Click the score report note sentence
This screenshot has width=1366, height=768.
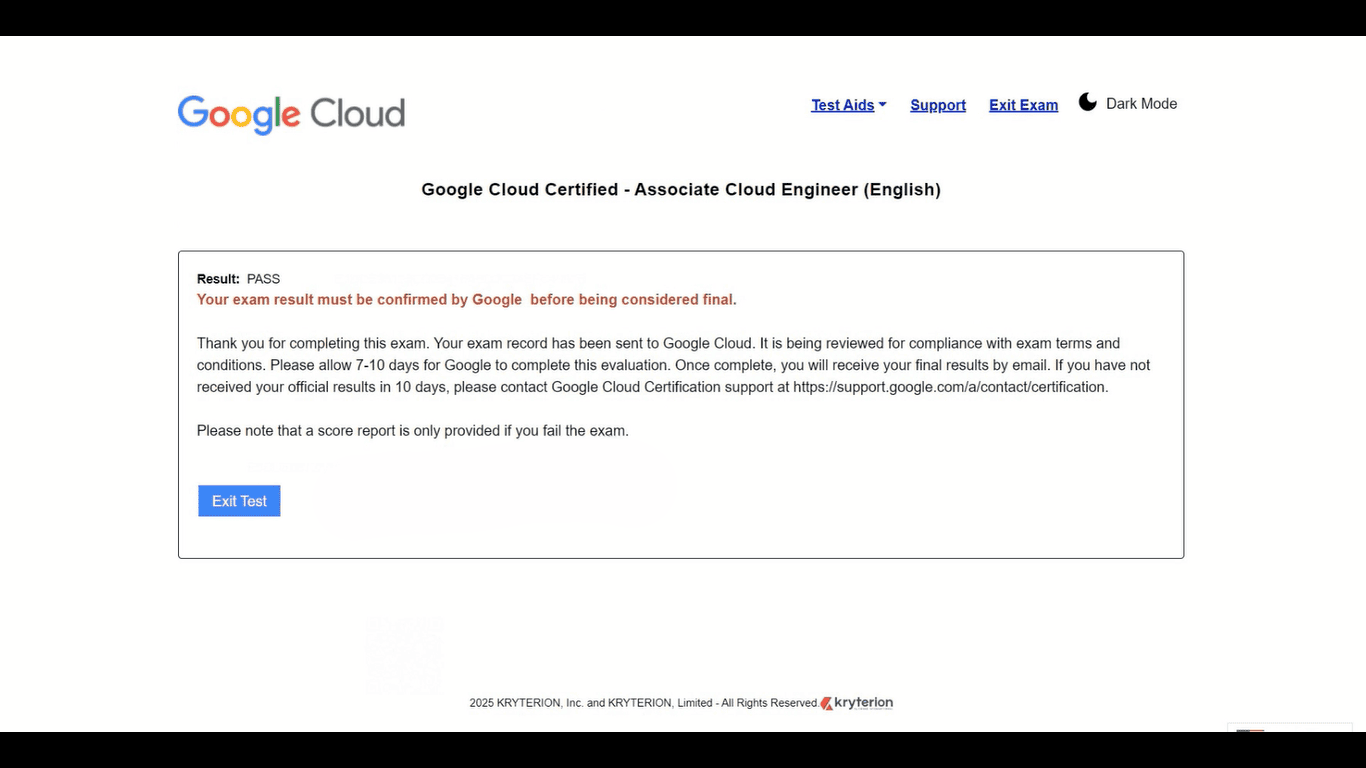412,431
